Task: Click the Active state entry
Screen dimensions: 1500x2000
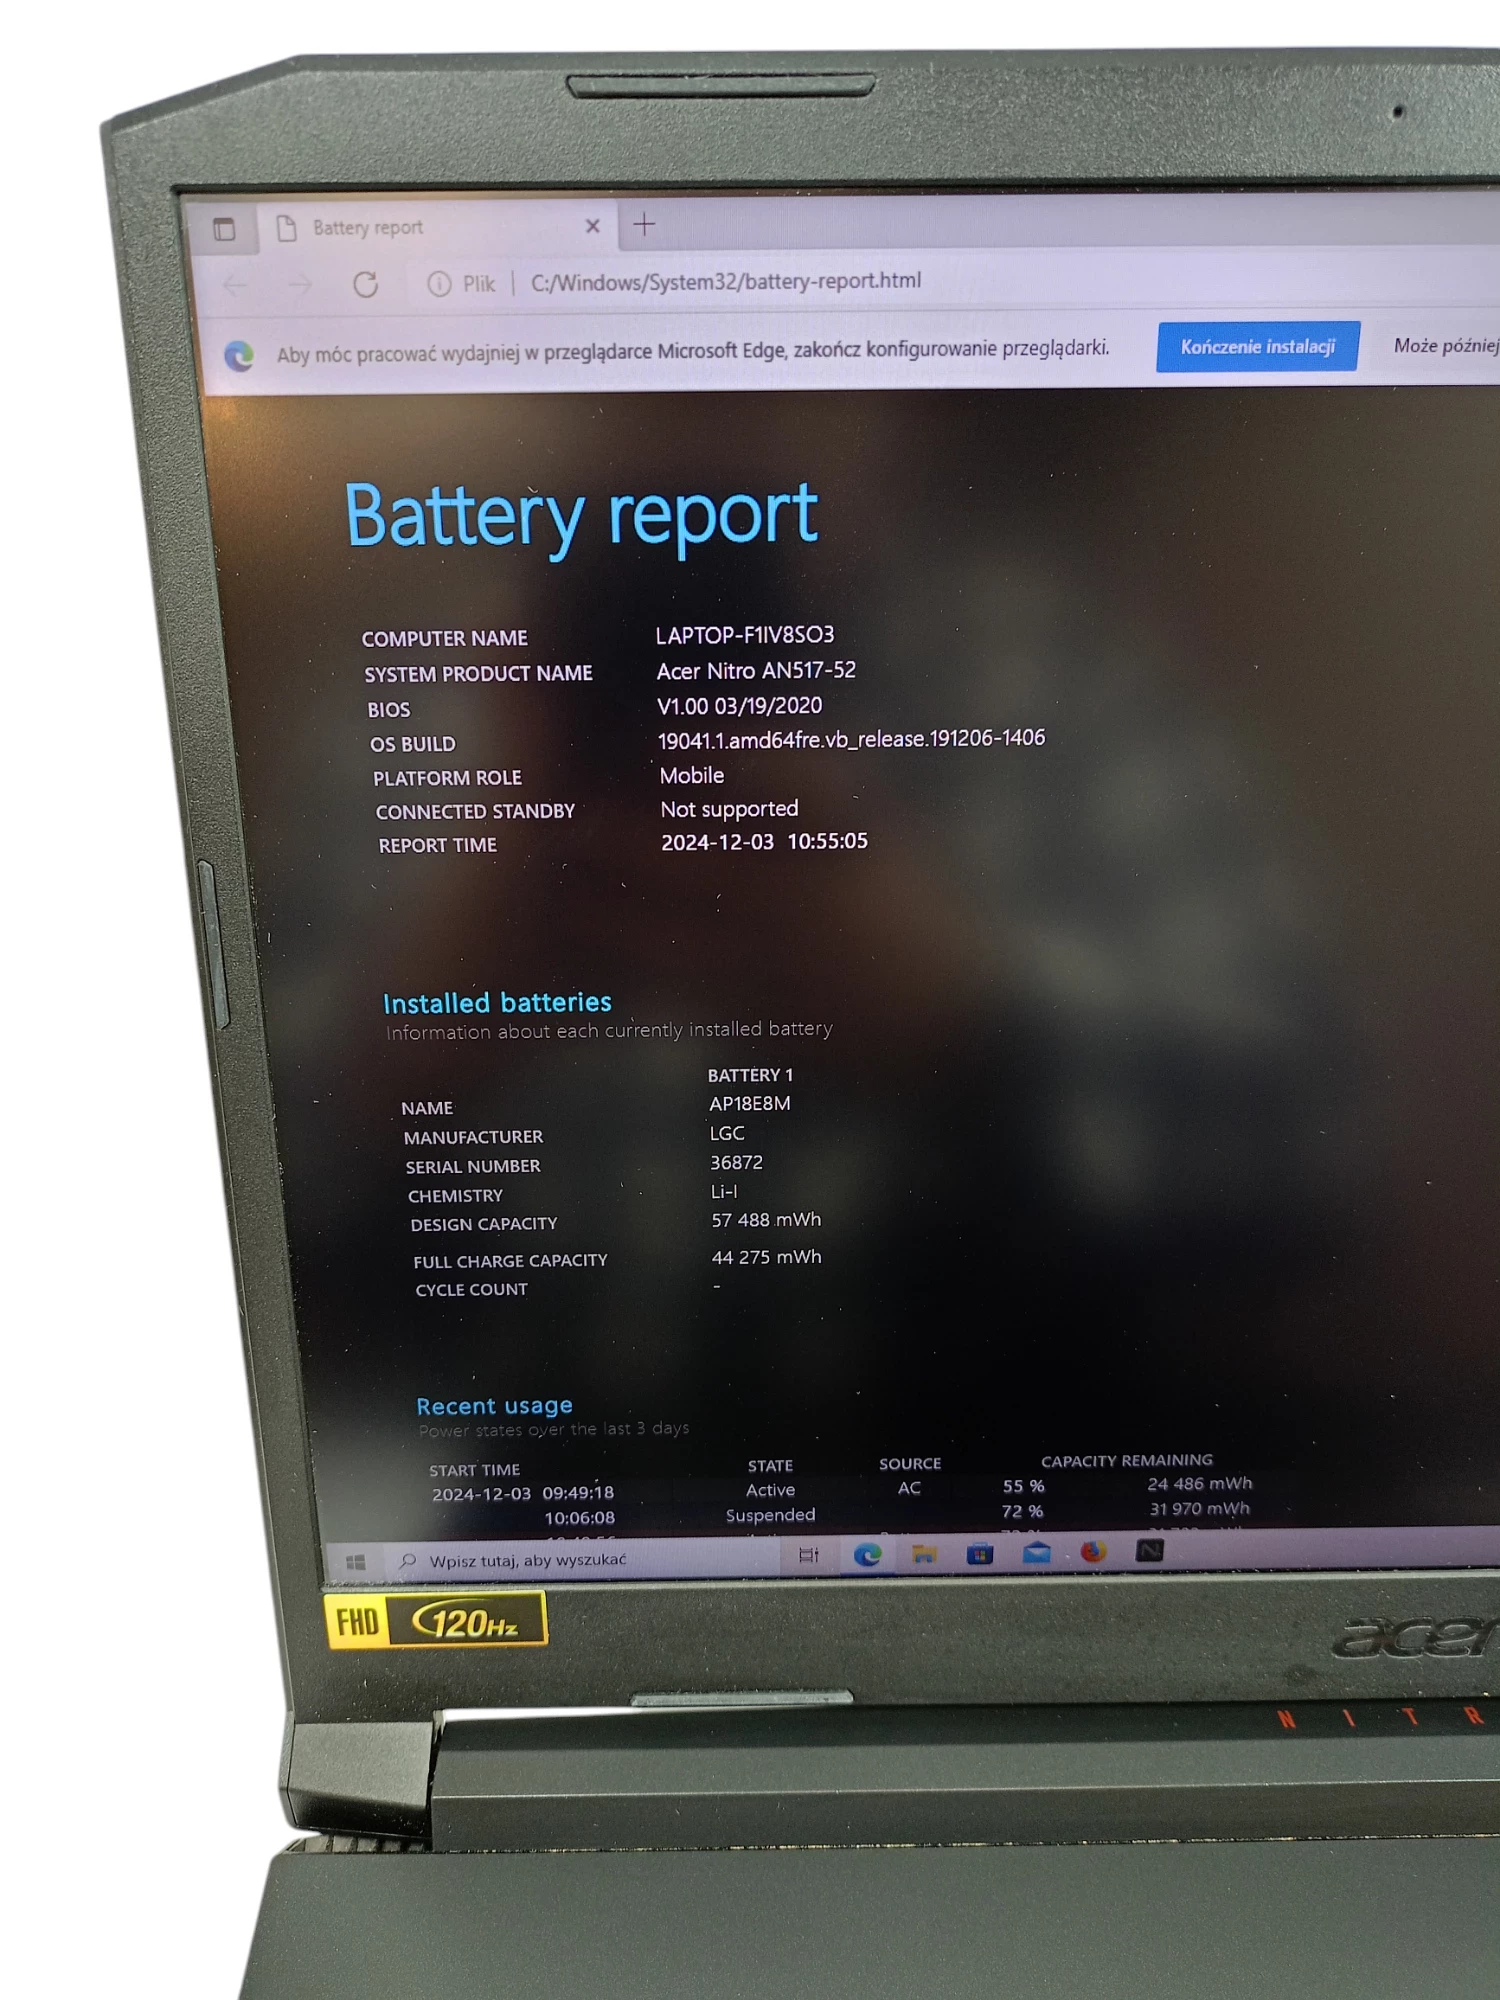Action: [x=770, y=1490]
